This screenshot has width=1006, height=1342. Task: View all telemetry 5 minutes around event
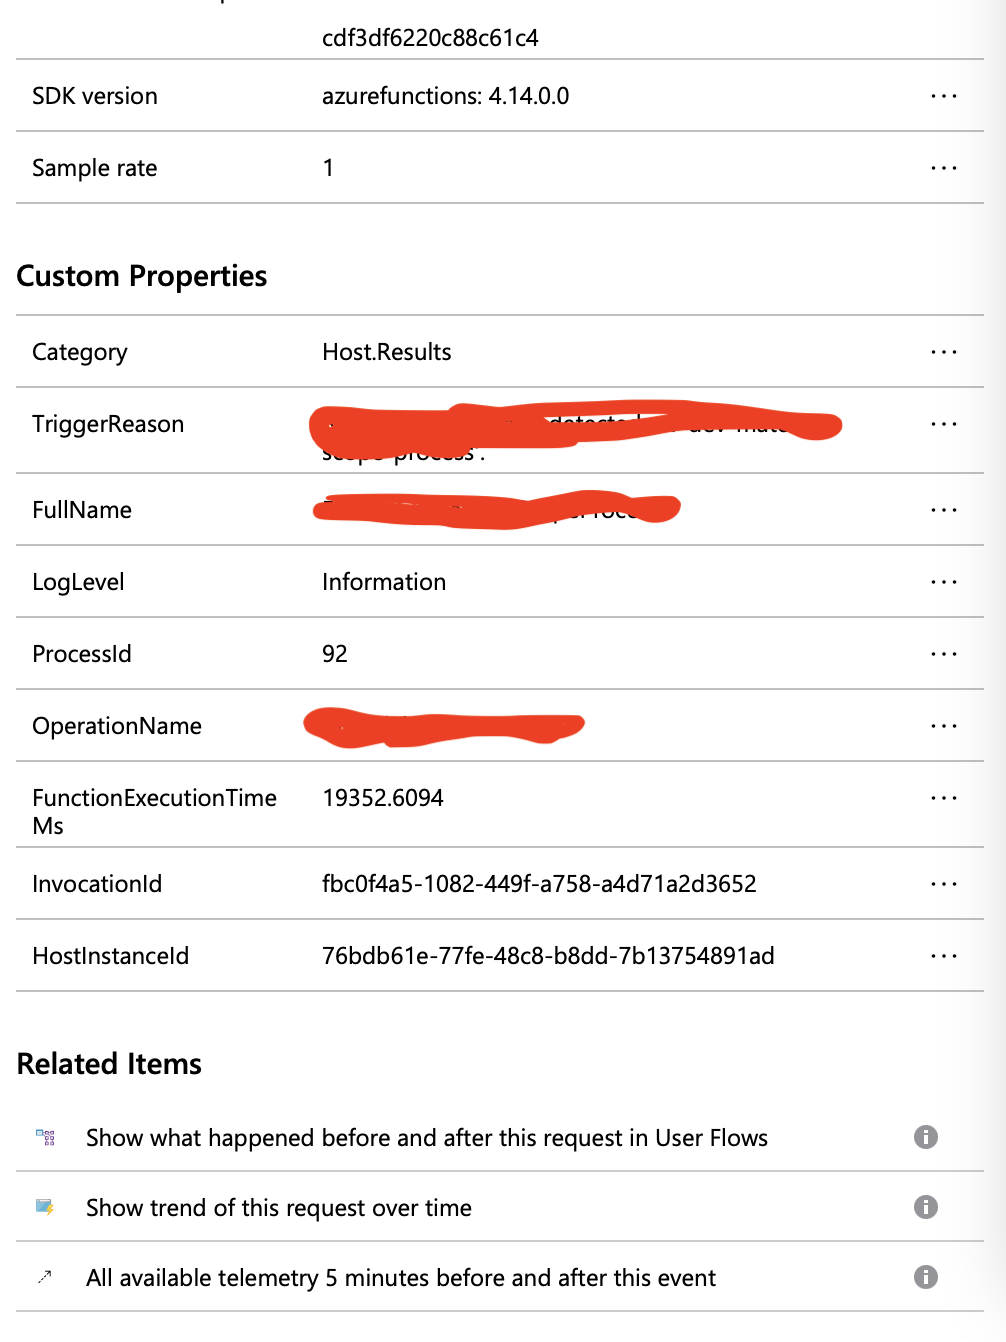[401, 1278]
